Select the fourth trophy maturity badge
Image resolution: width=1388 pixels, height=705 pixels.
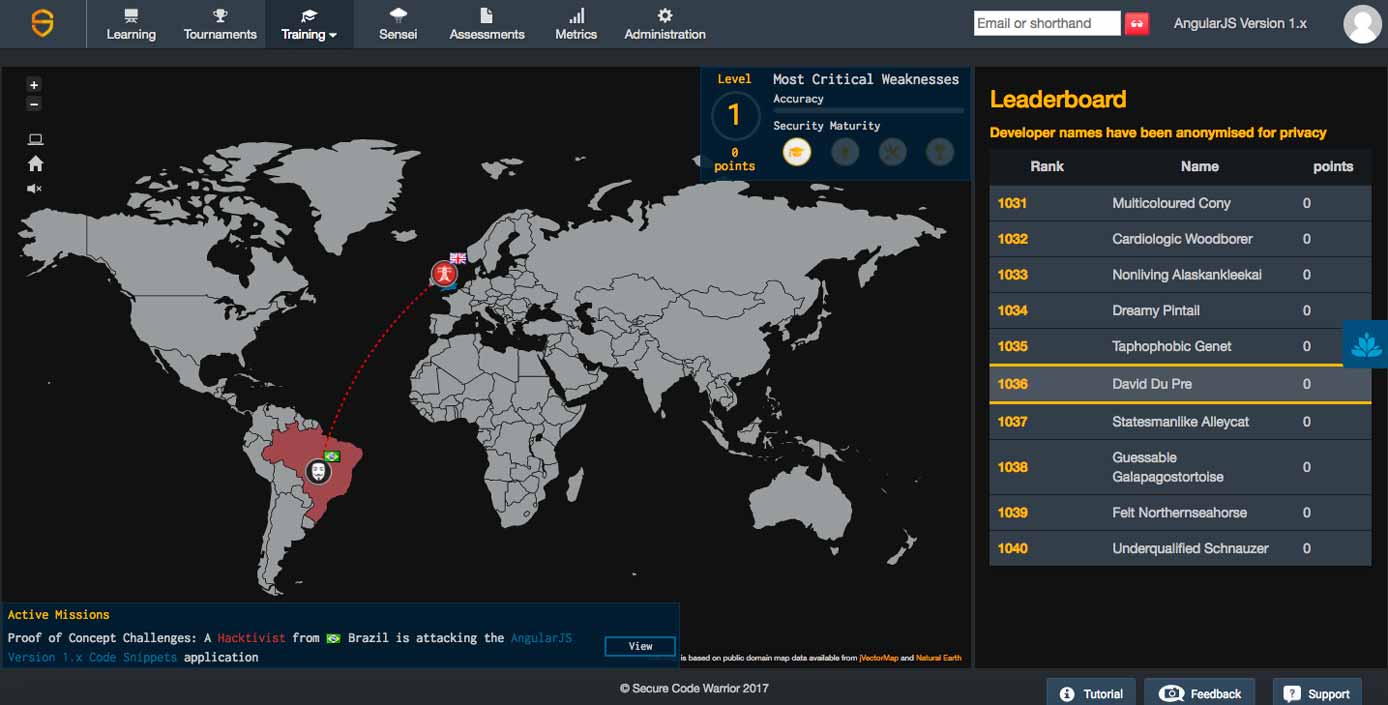tap(939, 152)
